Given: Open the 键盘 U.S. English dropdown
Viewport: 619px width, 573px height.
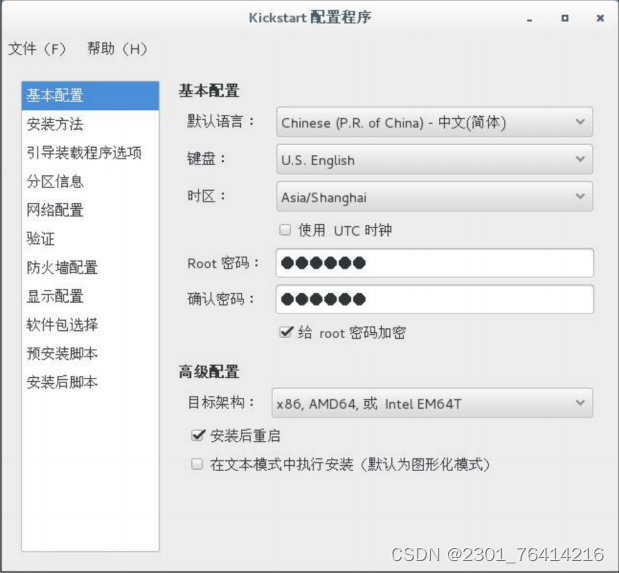Looking at the screenshot, I should point(434,159).
